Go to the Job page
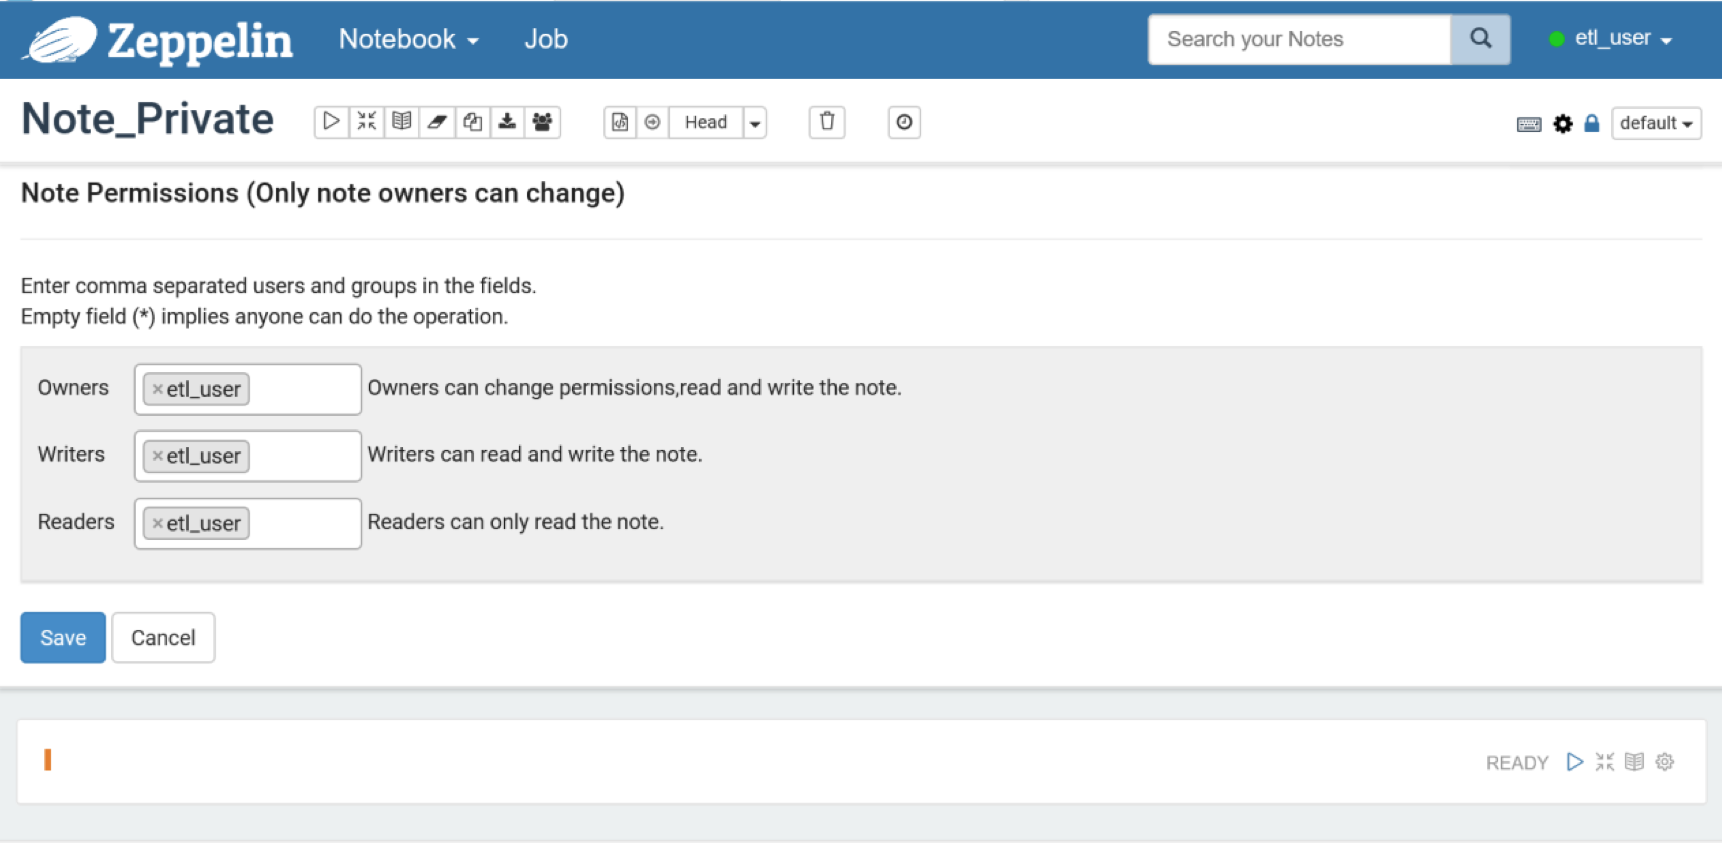Viewport: 1722px width, 843px height. (546, 39)
